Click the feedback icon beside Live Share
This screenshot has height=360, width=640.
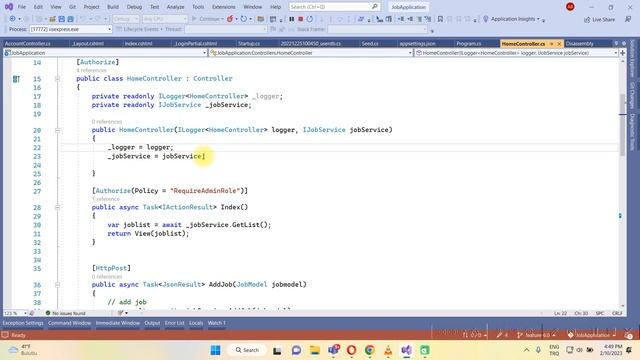coord(628,19)
